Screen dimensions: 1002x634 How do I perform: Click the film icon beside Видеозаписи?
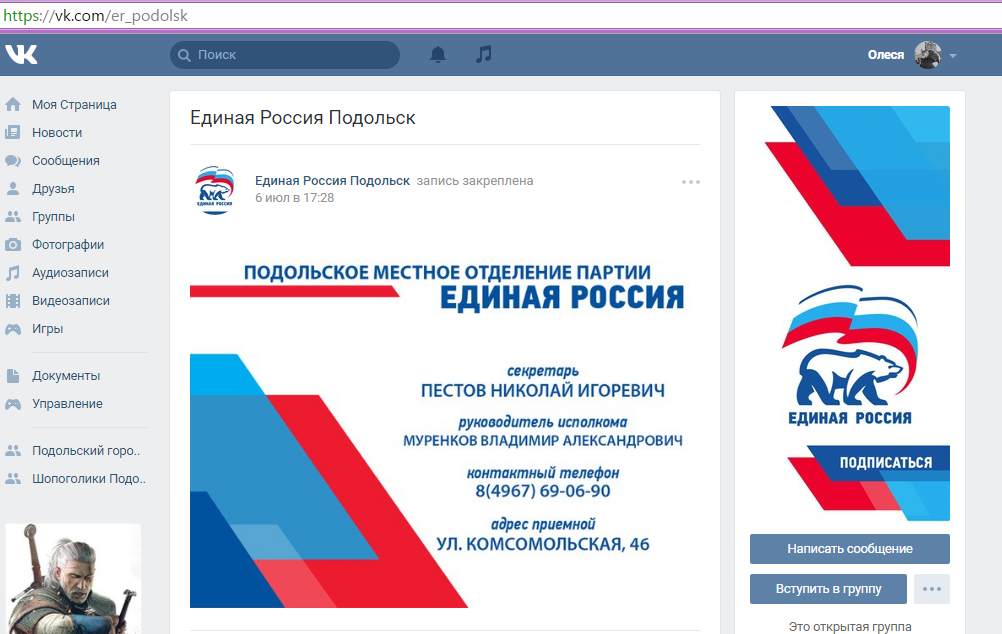pos(13,301)
